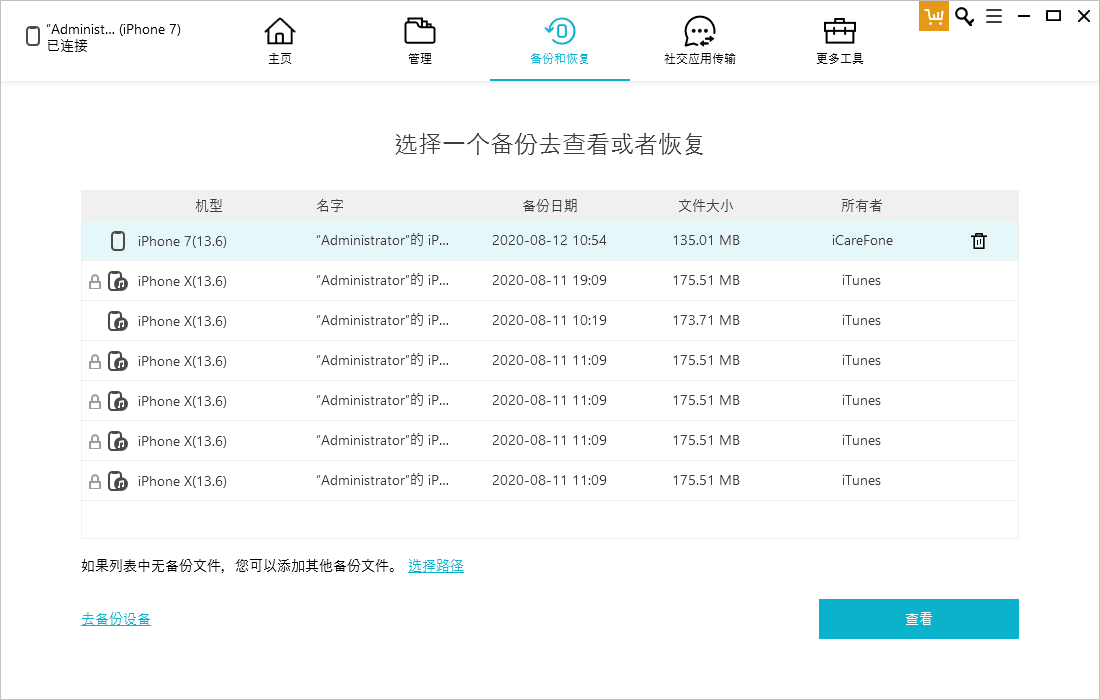The height and width of the screenshot is (700, 1100).
Task: Click the 机型 column header
Action: (x=209, y=206)
